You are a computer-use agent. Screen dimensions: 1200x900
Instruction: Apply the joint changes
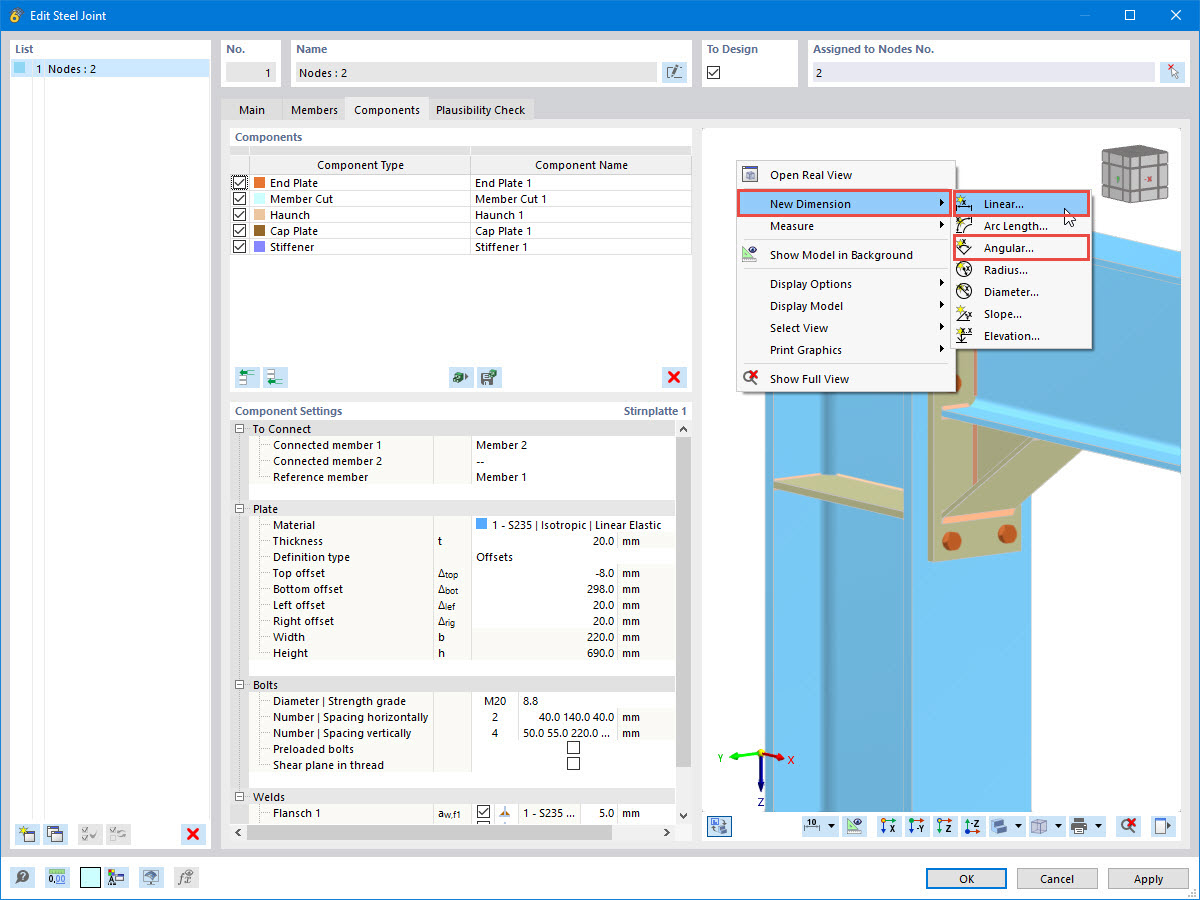1147,878
